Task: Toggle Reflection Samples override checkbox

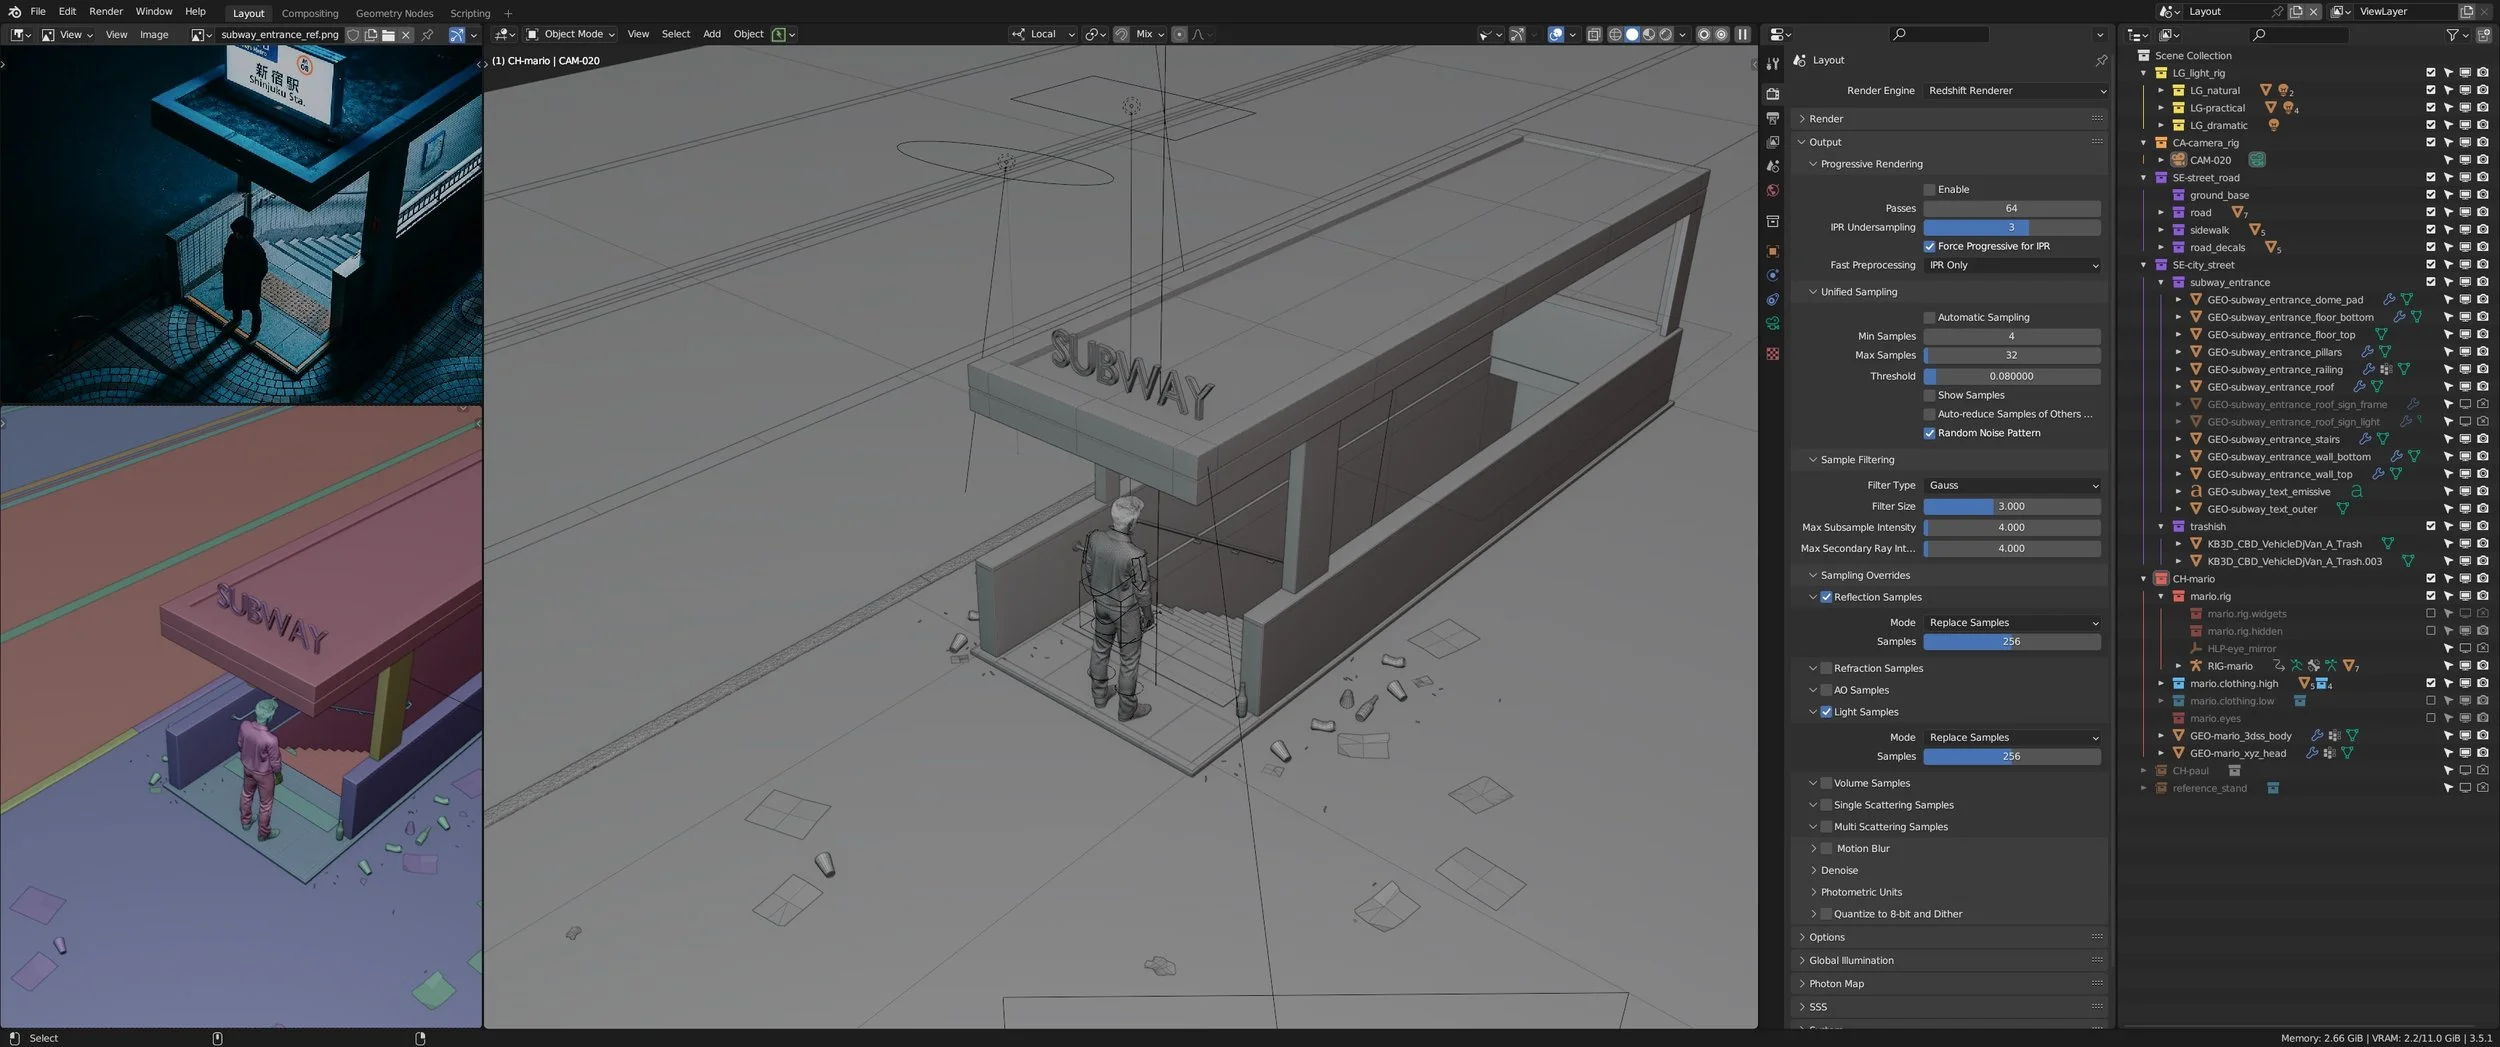Action: [x=1826, y=597]
